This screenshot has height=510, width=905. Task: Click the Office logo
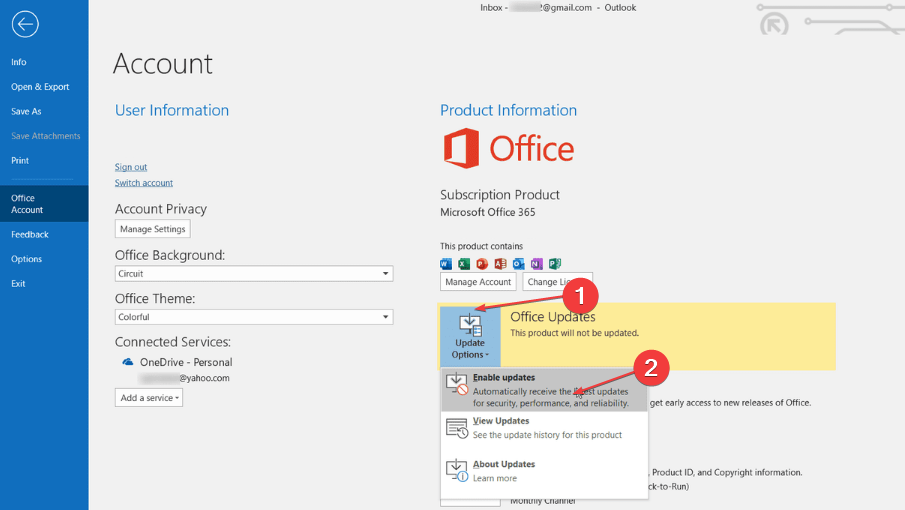(508, 148)
